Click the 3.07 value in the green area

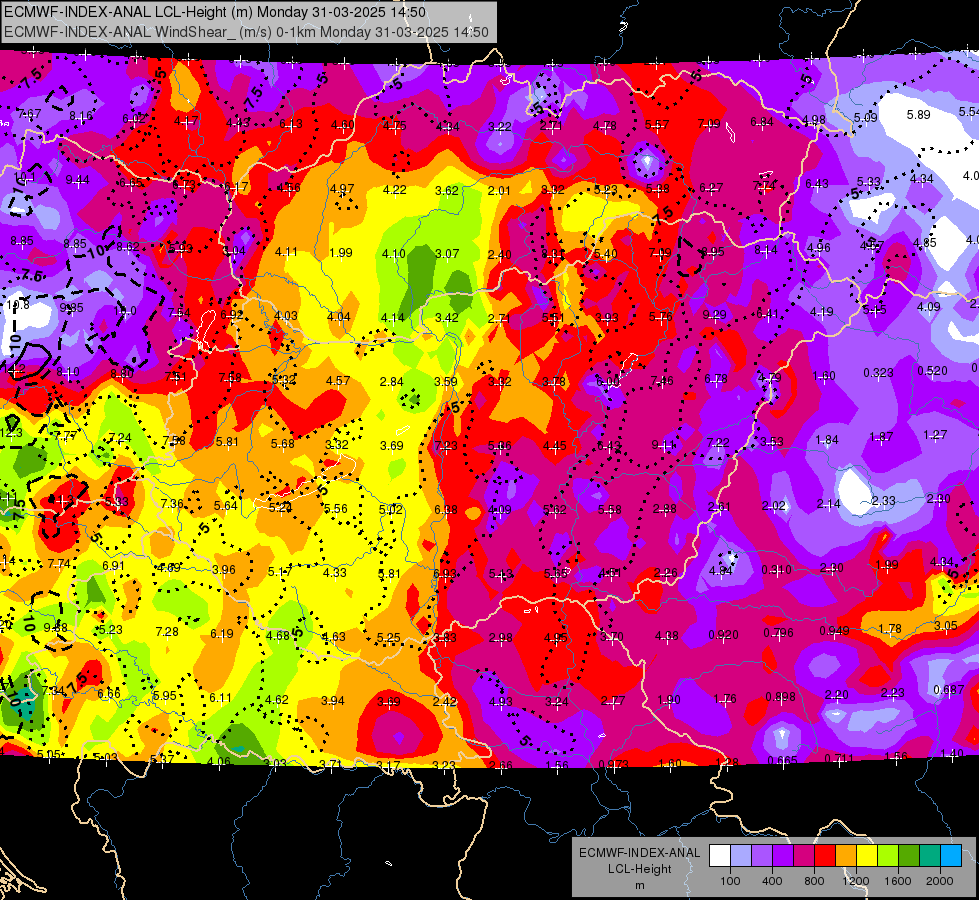click(447, 254)
